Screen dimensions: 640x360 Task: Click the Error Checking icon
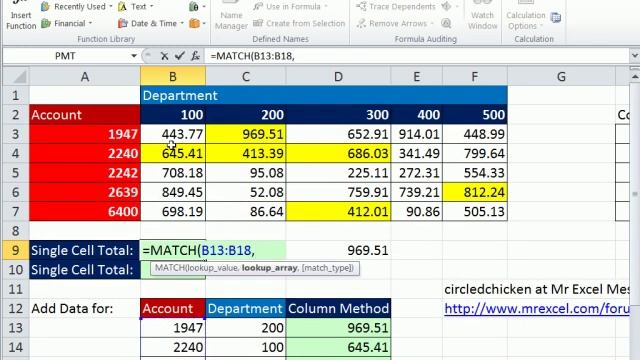coord(449,7)
